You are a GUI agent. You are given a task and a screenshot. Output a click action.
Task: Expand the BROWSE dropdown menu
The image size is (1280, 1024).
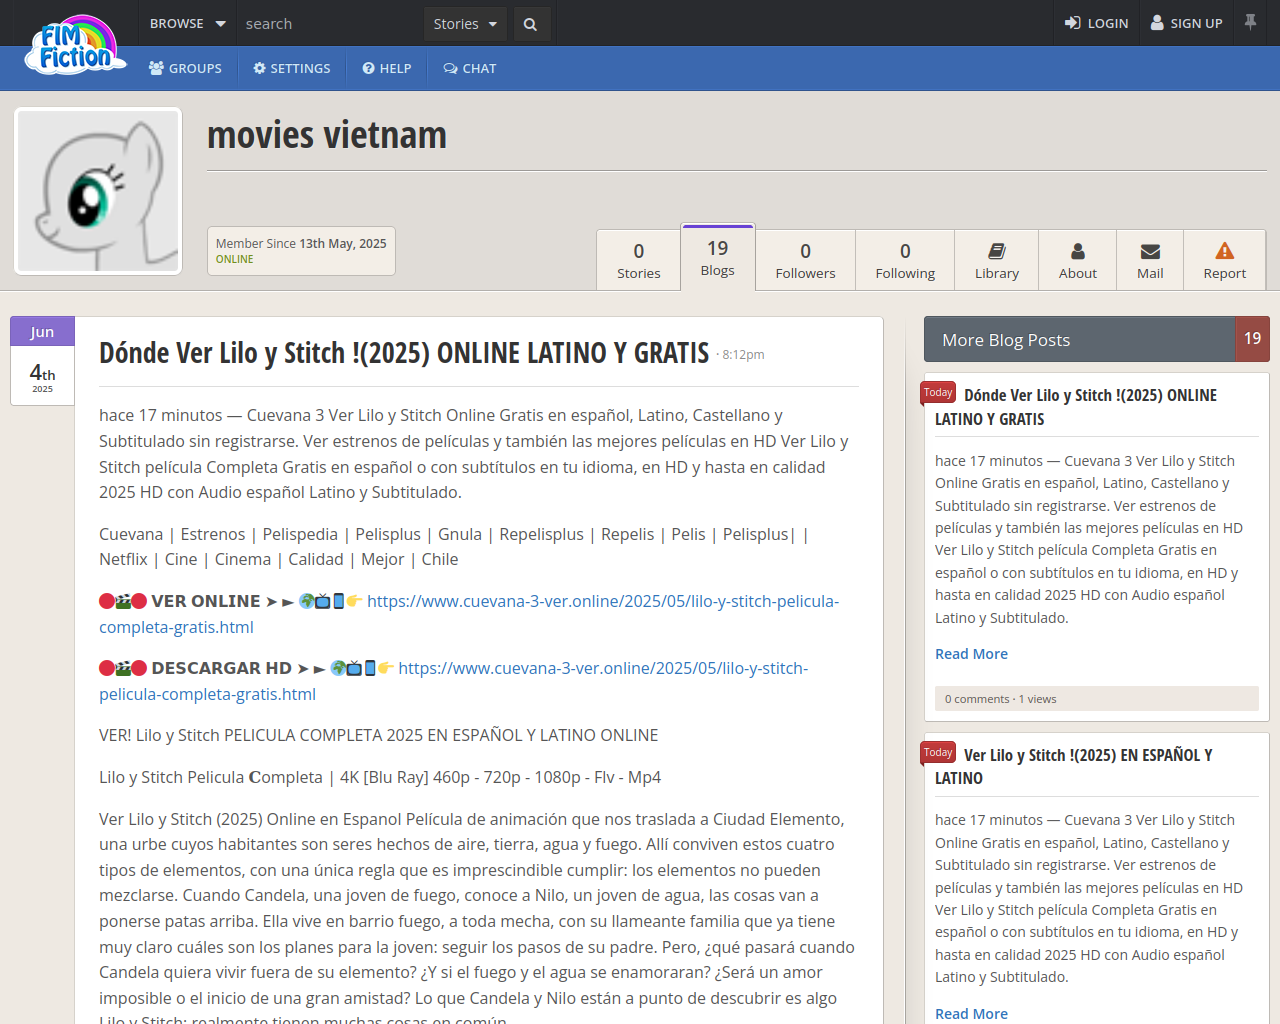pyautogui.click(x=187, y=23)
